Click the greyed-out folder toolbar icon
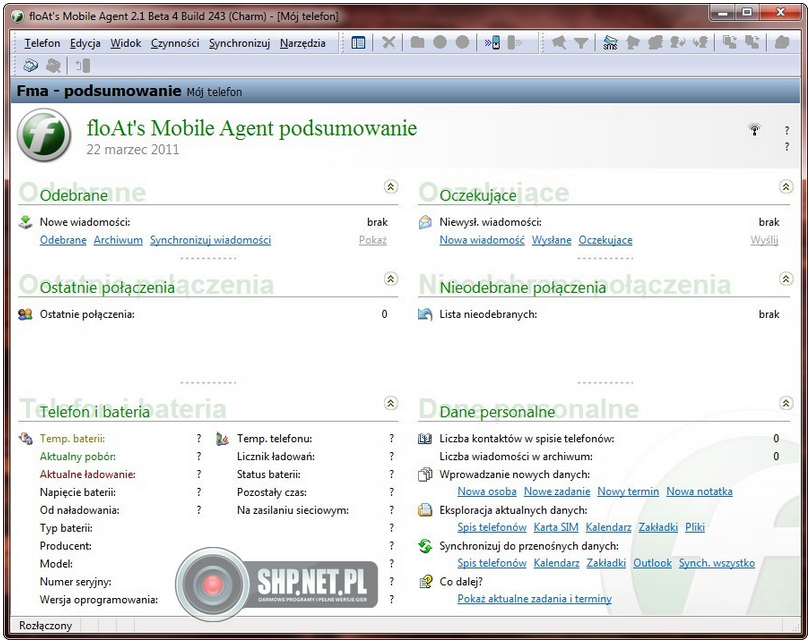This screenshot has height=642, width=809. [417, 43]
